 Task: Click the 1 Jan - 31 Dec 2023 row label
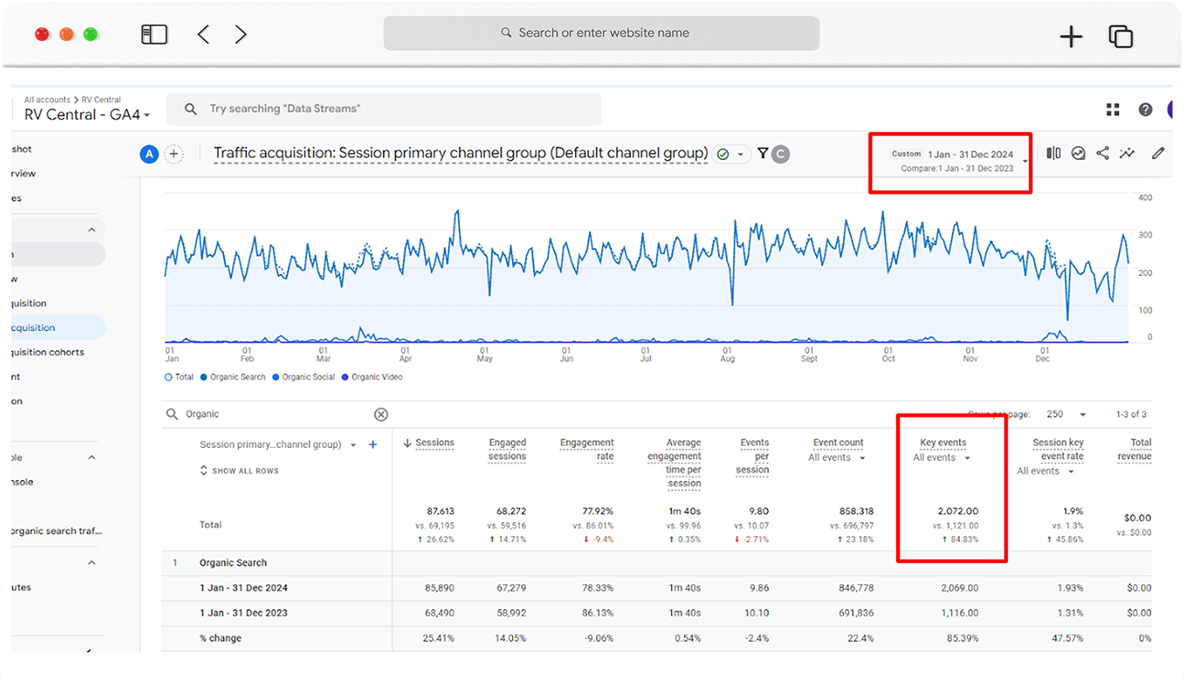[243, 613]
